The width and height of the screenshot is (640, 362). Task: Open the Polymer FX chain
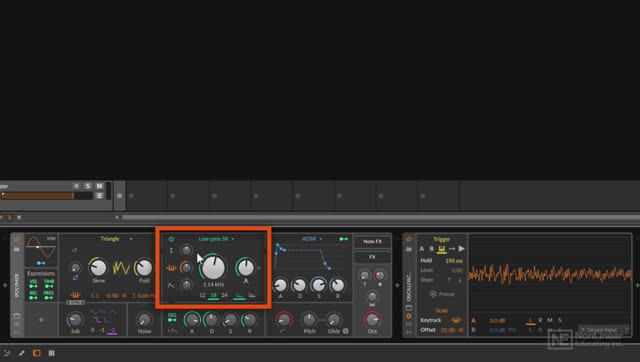coord(372,257)
